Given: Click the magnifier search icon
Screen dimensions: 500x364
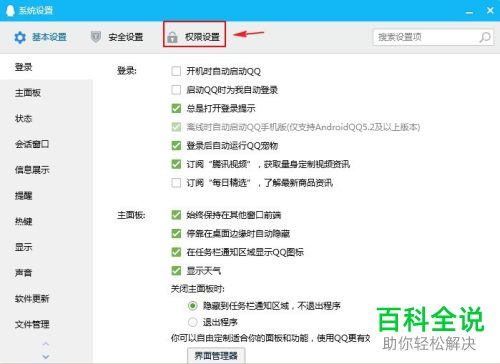Looking at the screenshot, I should pos(485,37).
